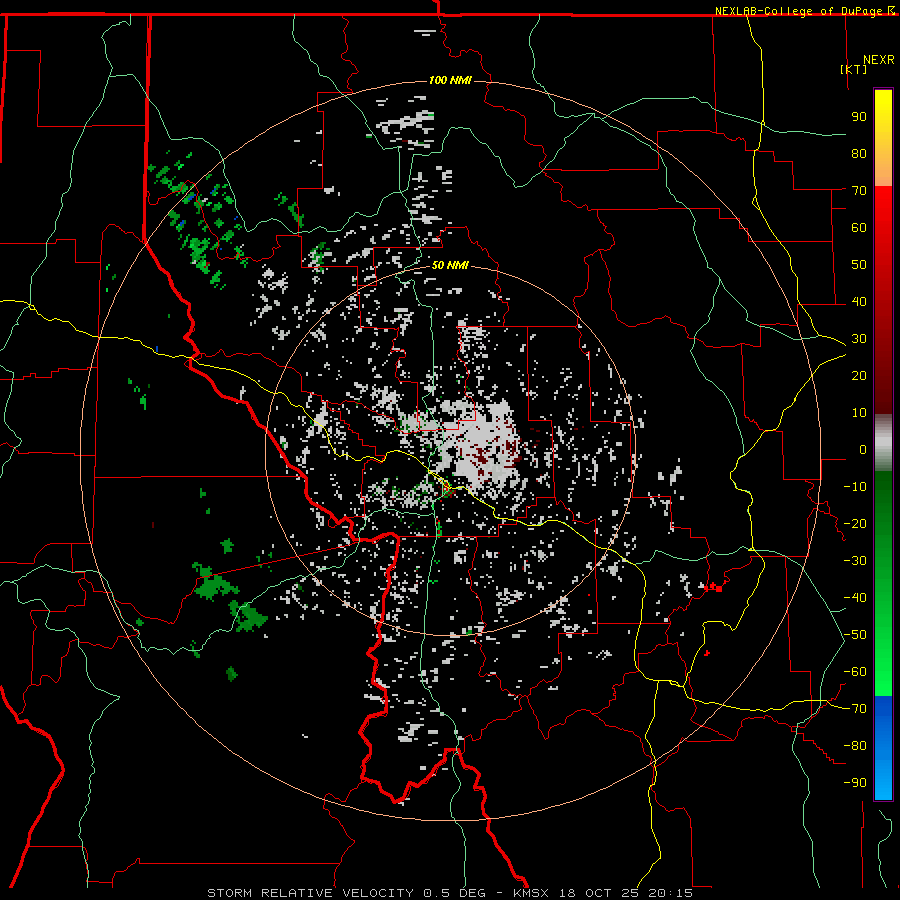
Task: Click the 90 value on the velocity scale
Action: (859, 117)
